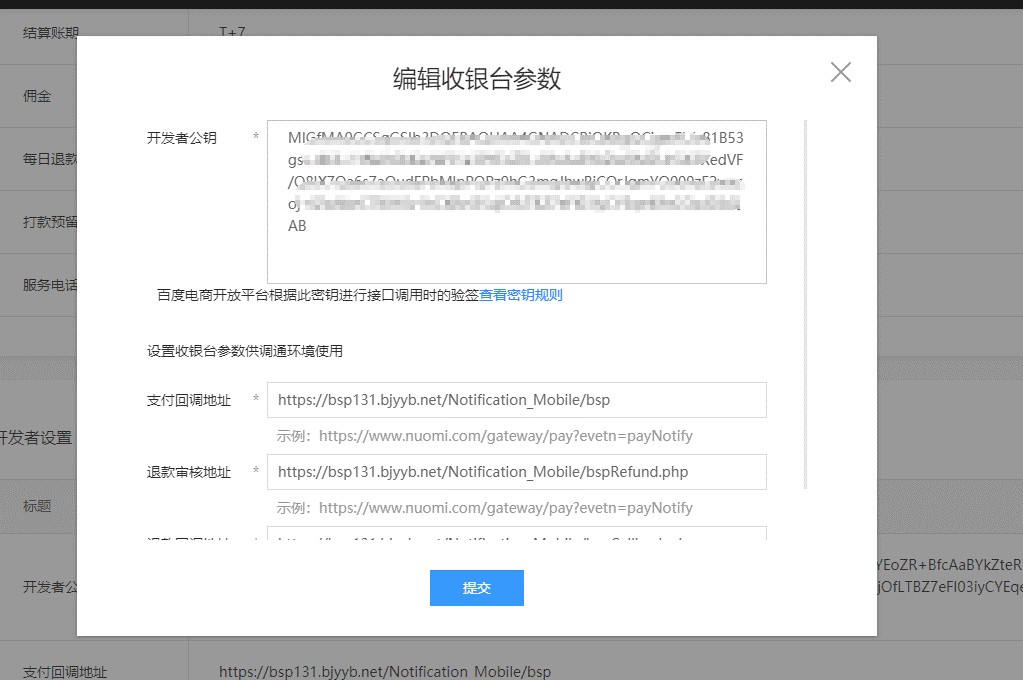Click the 编辑收银台参数 dialog title
The height and width of the screenshot is (680, 1023).
tap(476, 78)
